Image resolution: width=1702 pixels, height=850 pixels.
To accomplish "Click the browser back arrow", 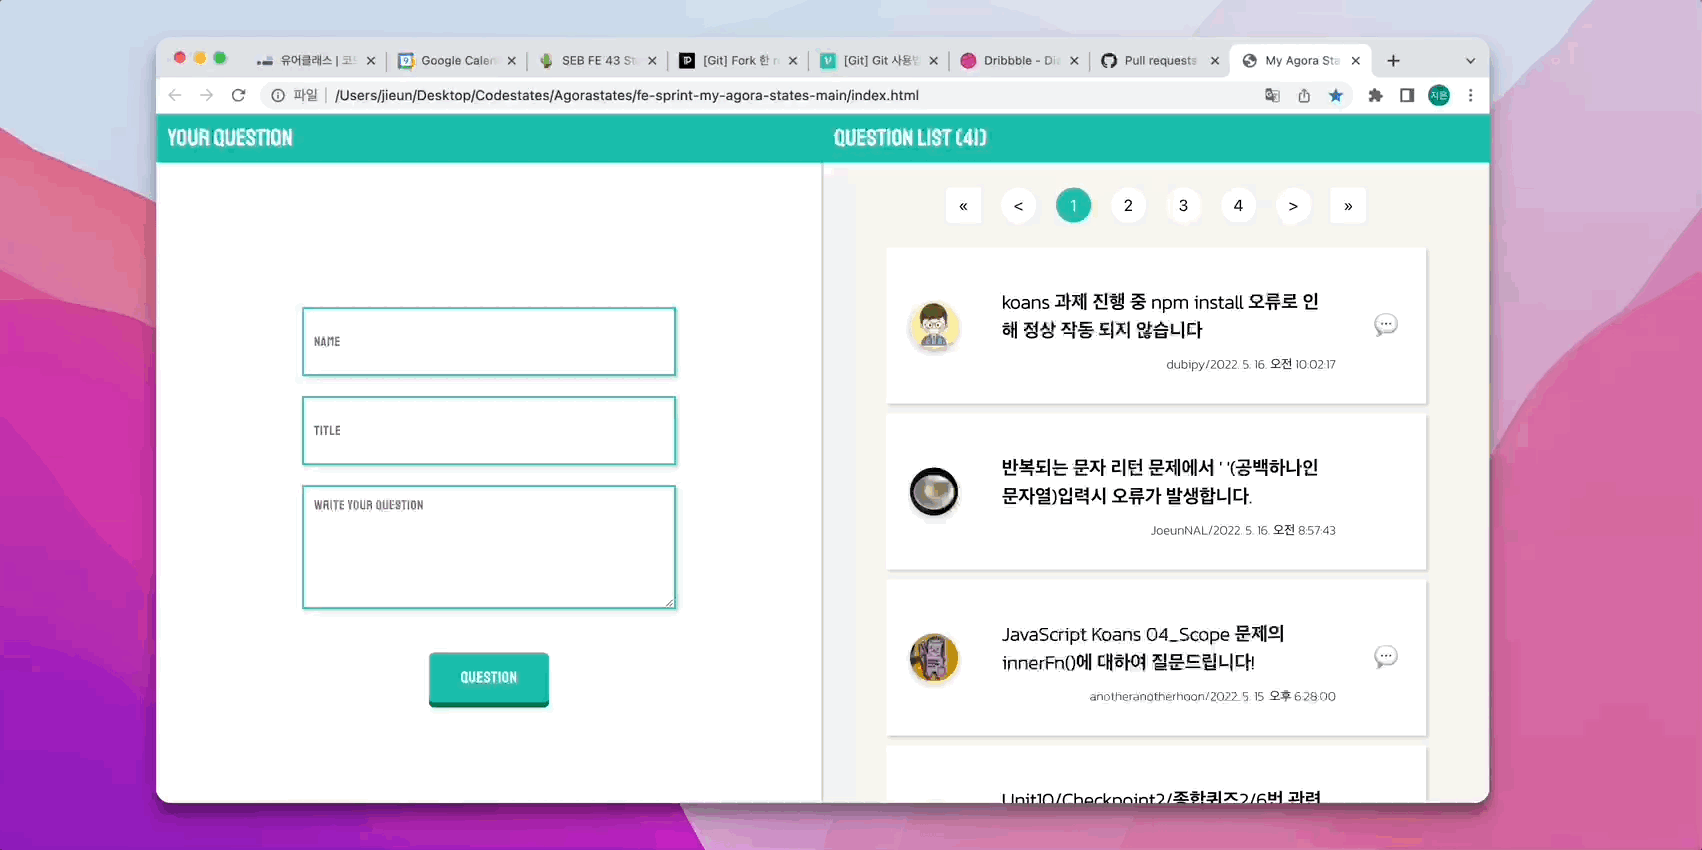I will 175,95.
